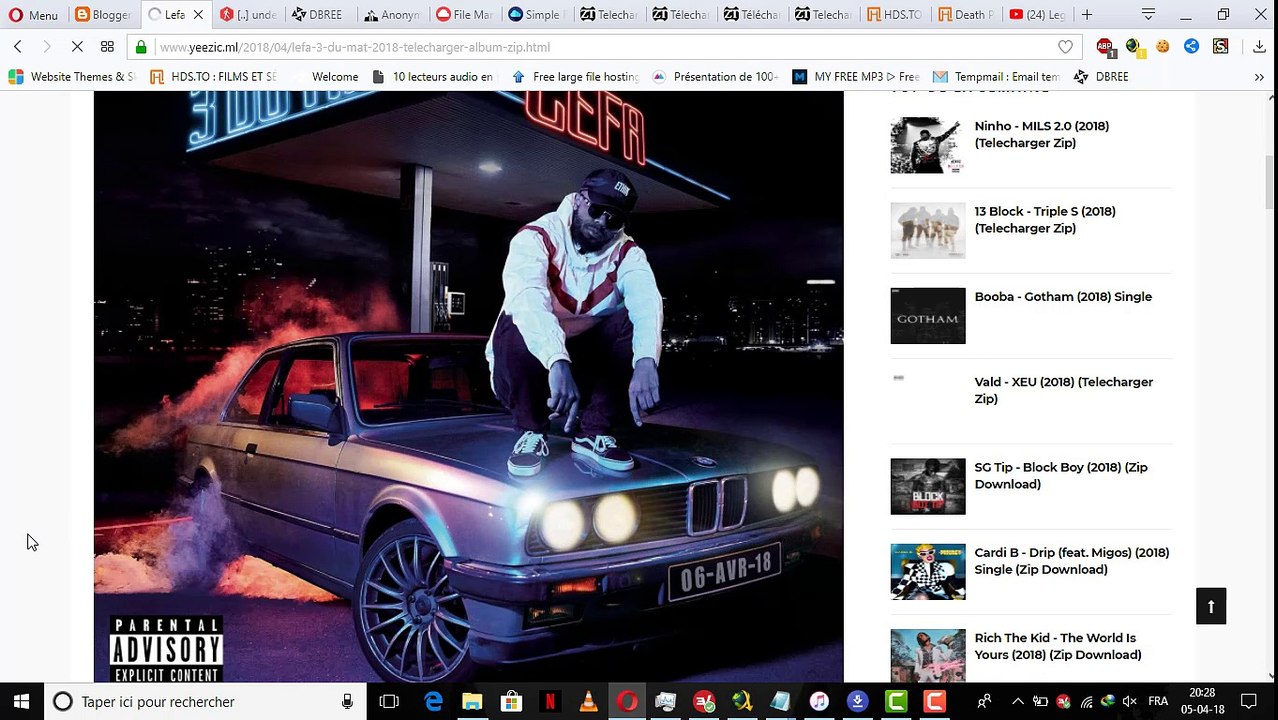Open the downloads arrow icon

click(x=1259, y=47)
